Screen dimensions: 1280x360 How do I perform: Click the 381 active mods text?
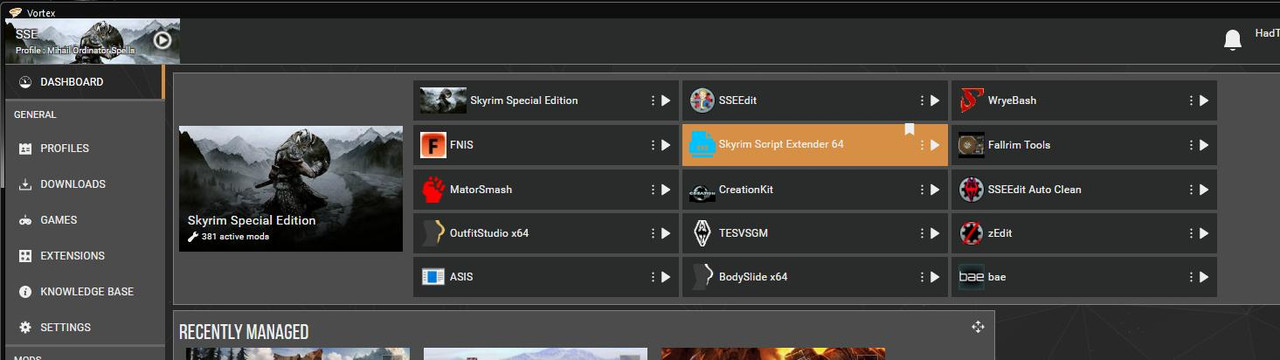[236, 237]
